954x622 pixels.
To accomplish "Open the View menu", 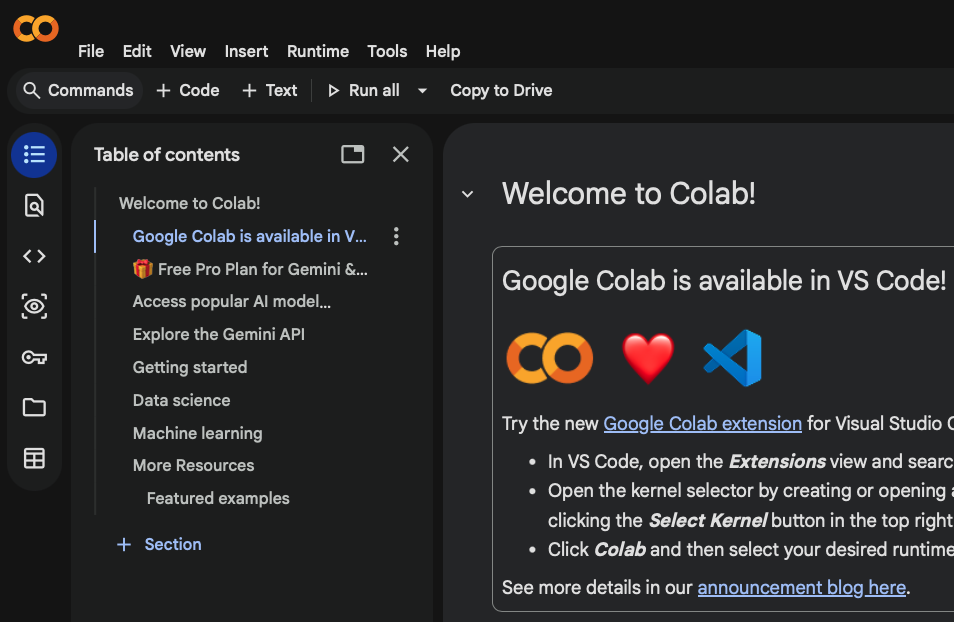I will tap(188, 52).
